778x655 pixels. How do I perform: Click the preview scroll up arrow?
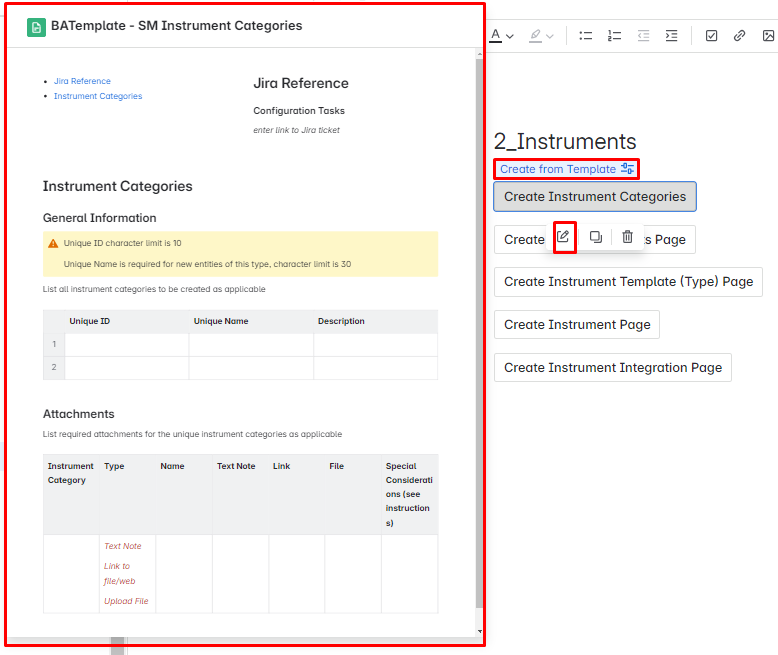[479, 54]
